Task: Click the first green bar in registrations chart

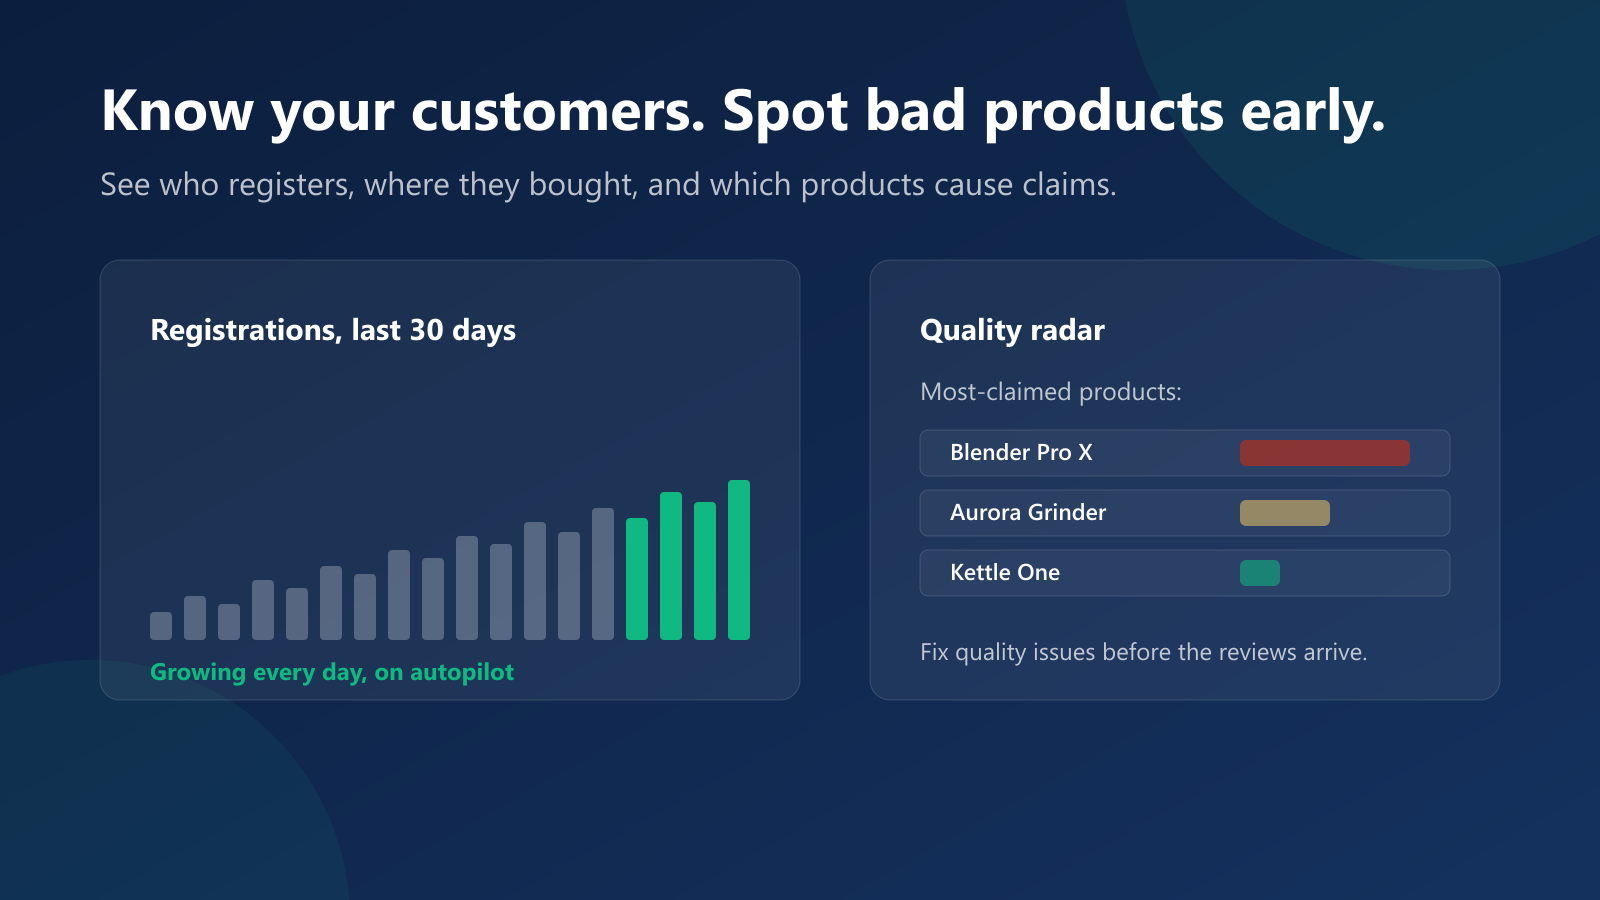Action: (x=637, y=579)
